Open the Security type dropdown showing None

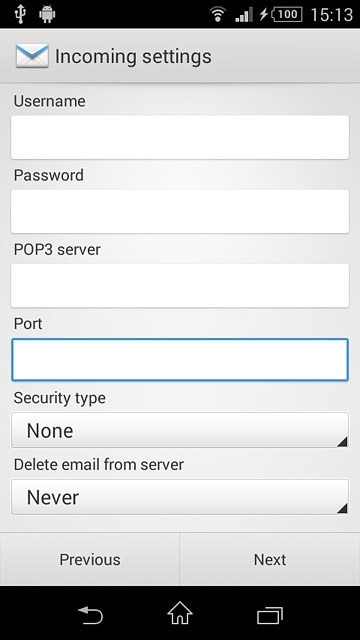coord(180,430)
